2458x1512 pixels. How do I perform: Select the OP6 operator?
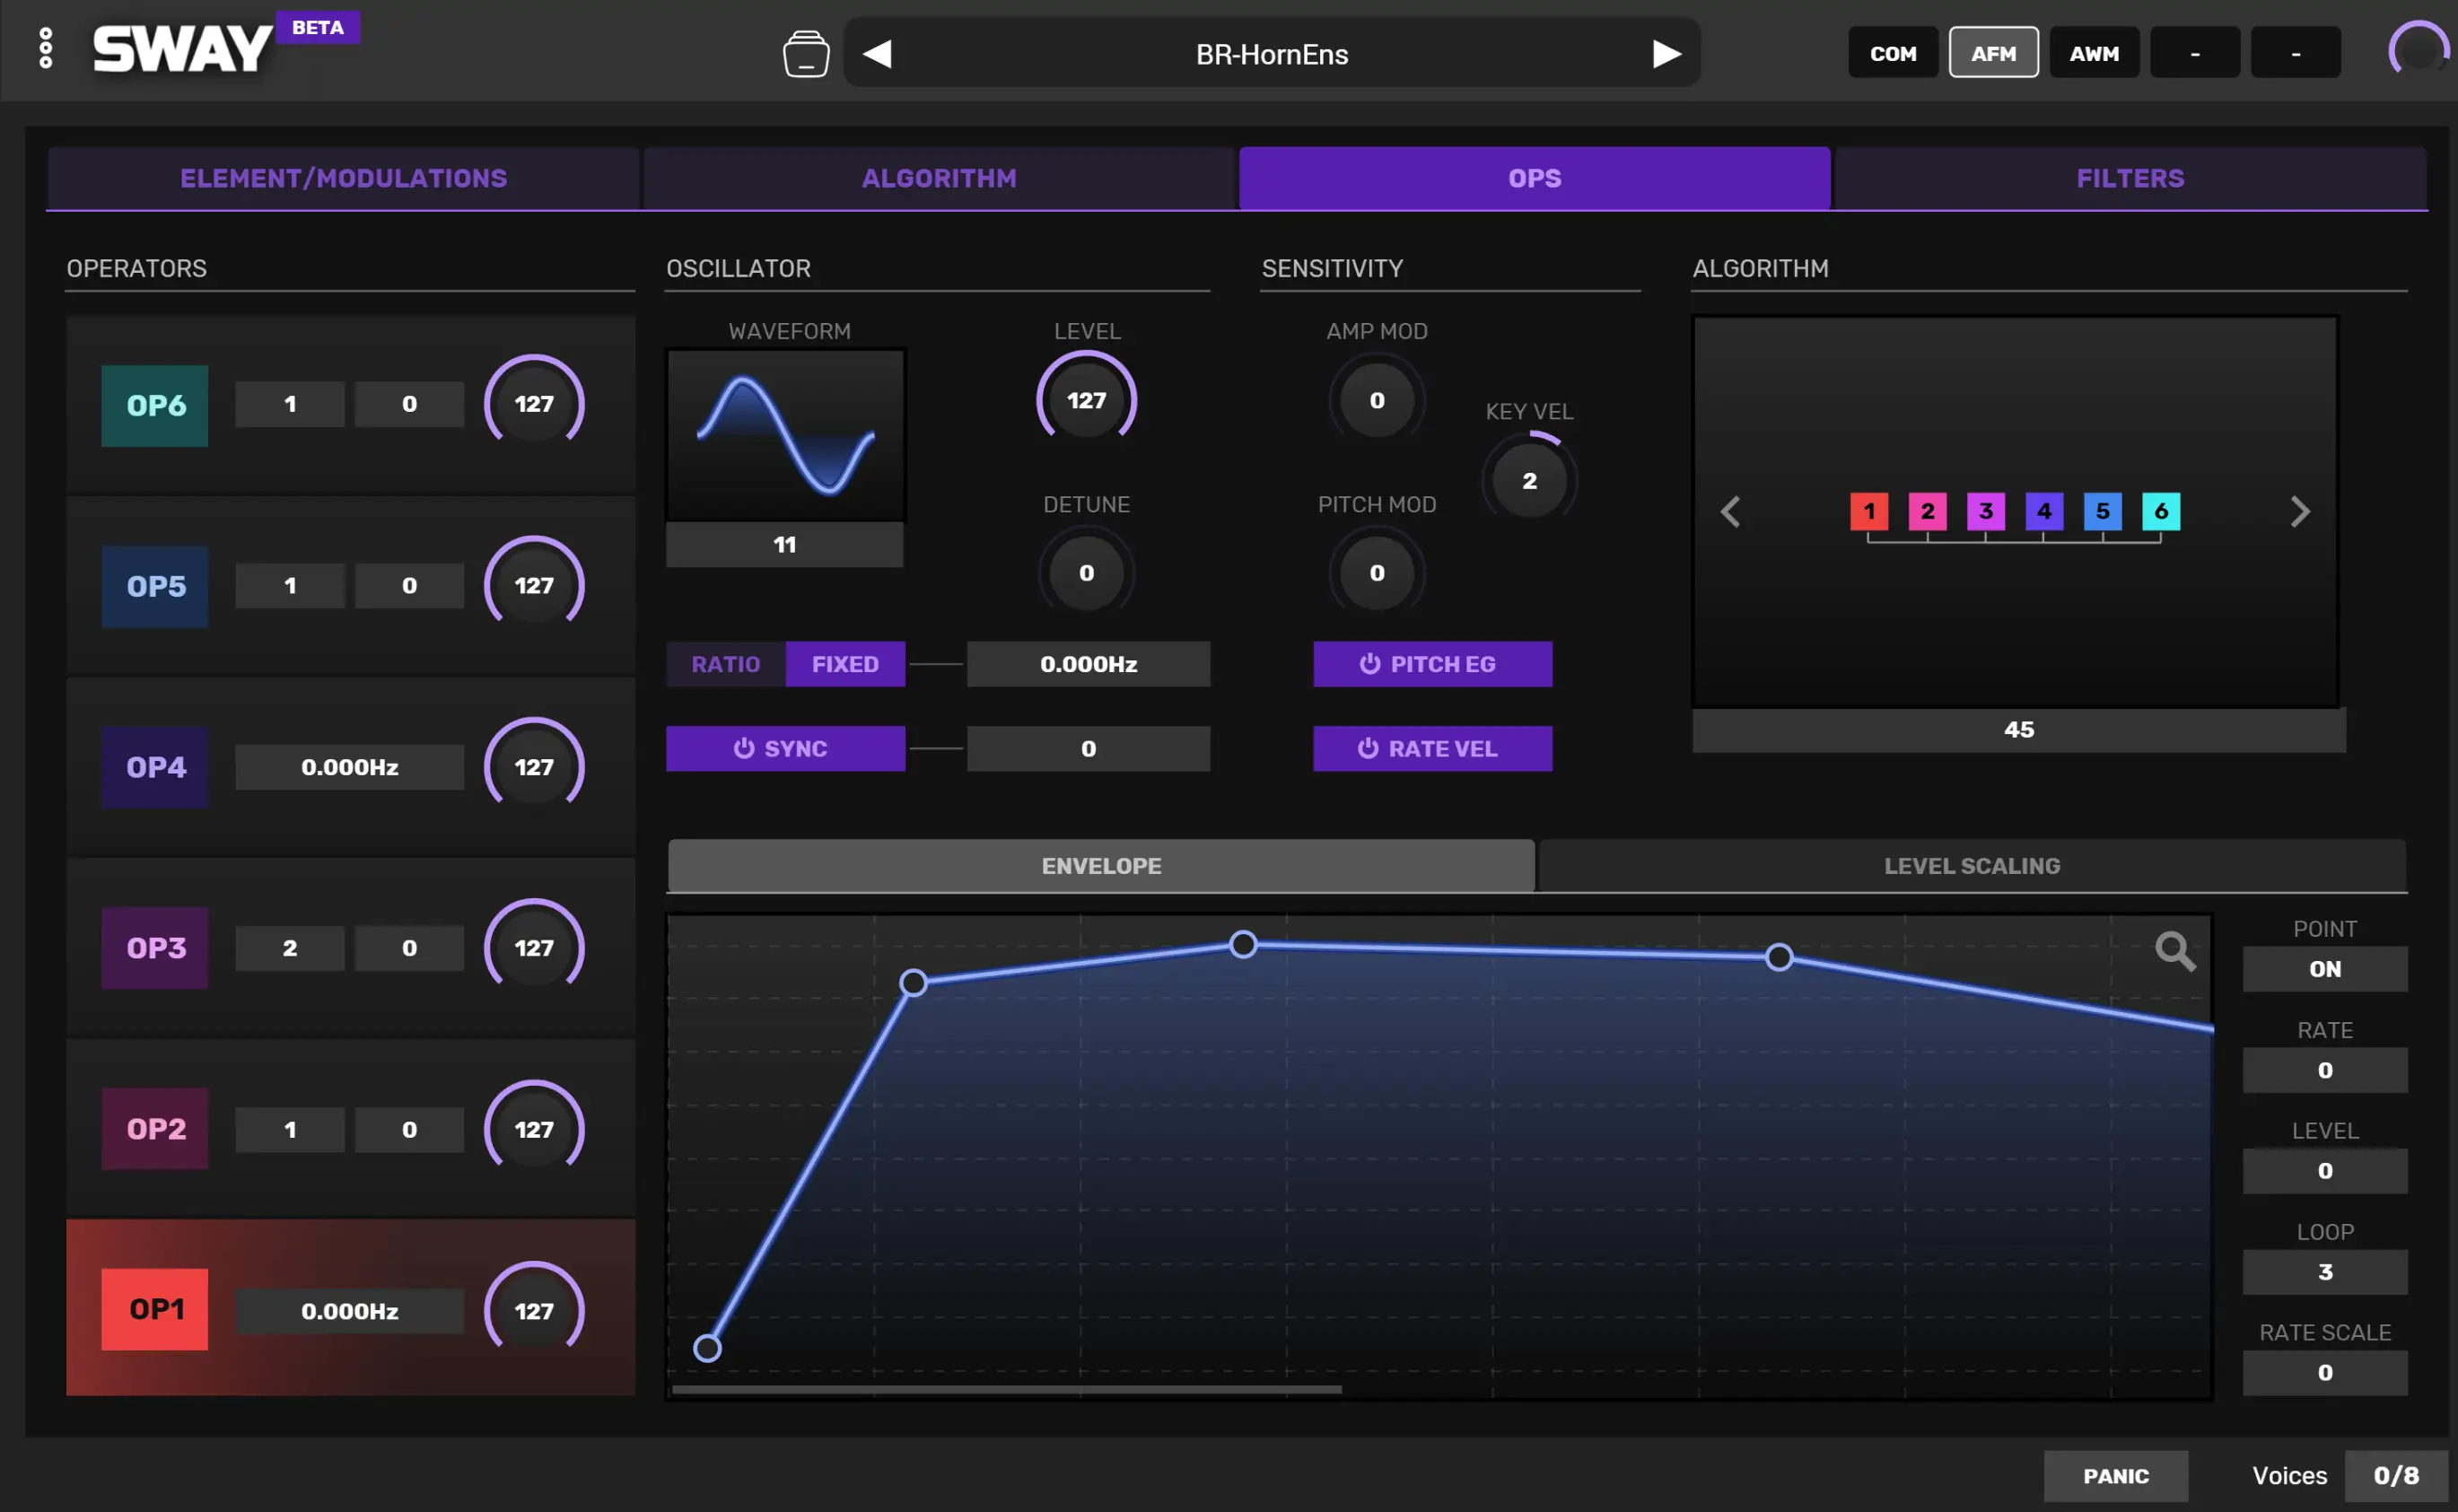point(155,405)
